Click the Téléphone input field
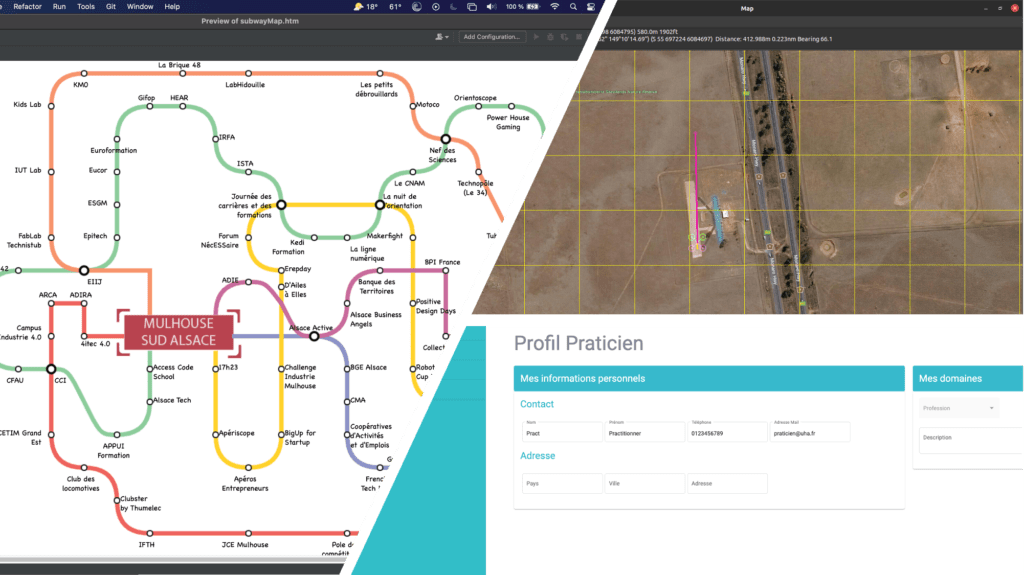Screen dimensions: 1024x575 pyautogui.click(x=727, y=431)
